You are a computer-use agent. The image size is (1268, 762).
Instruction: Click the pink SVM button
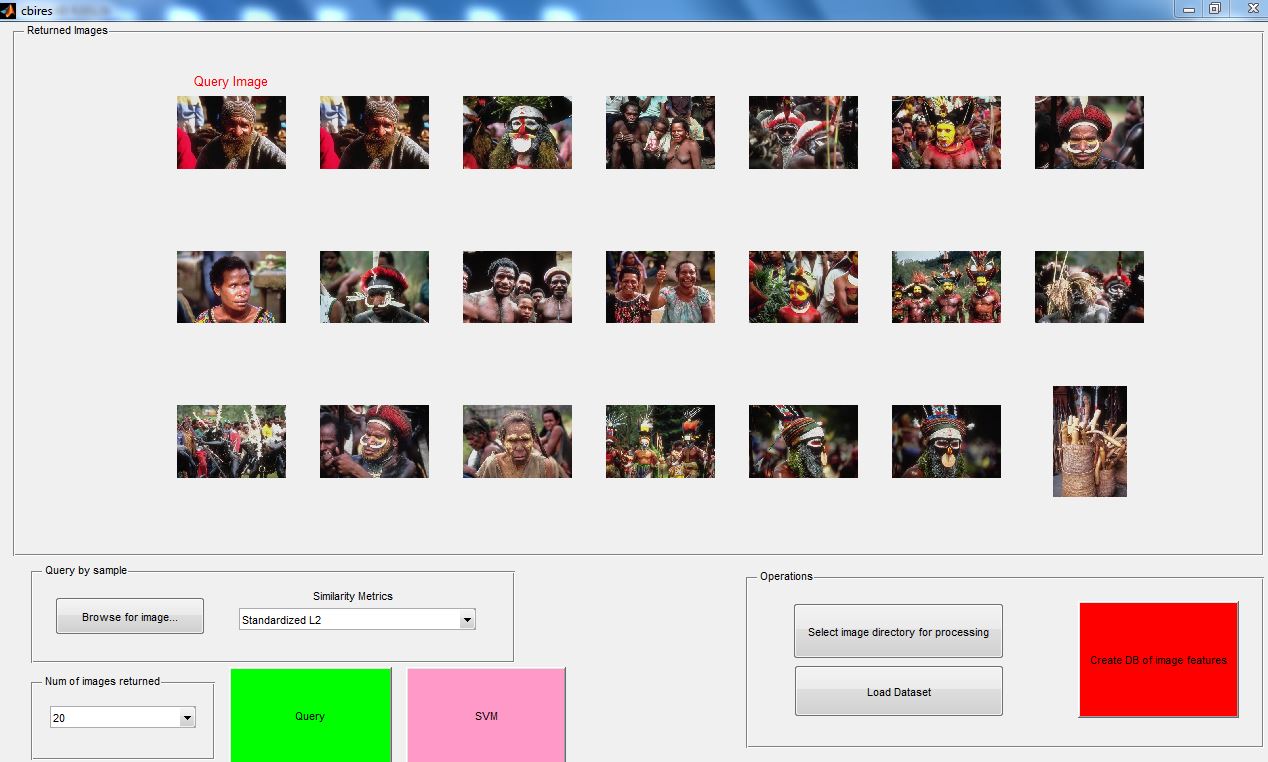point(486,716)
